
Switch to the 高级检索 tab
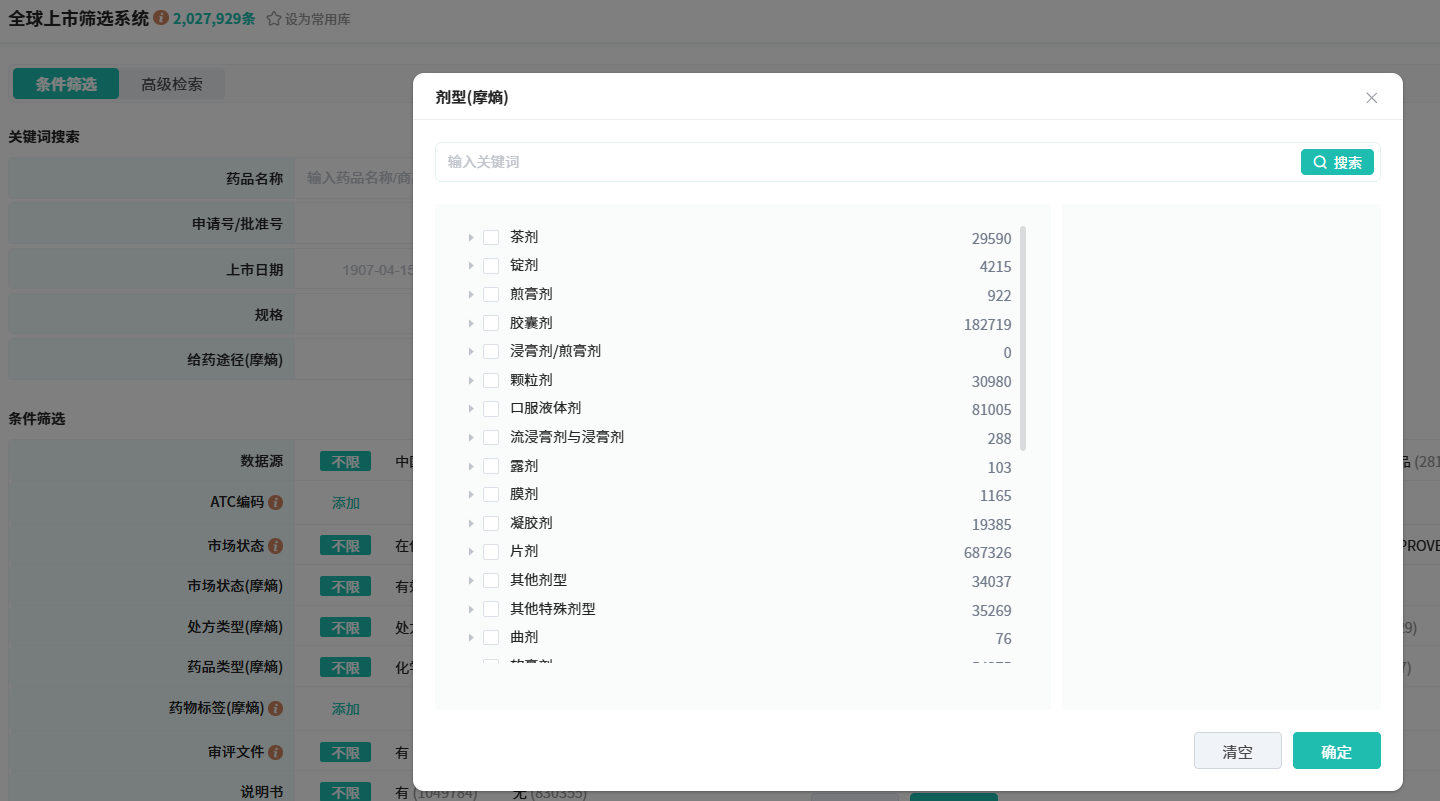pyautogui.click(x=172, y=84)
